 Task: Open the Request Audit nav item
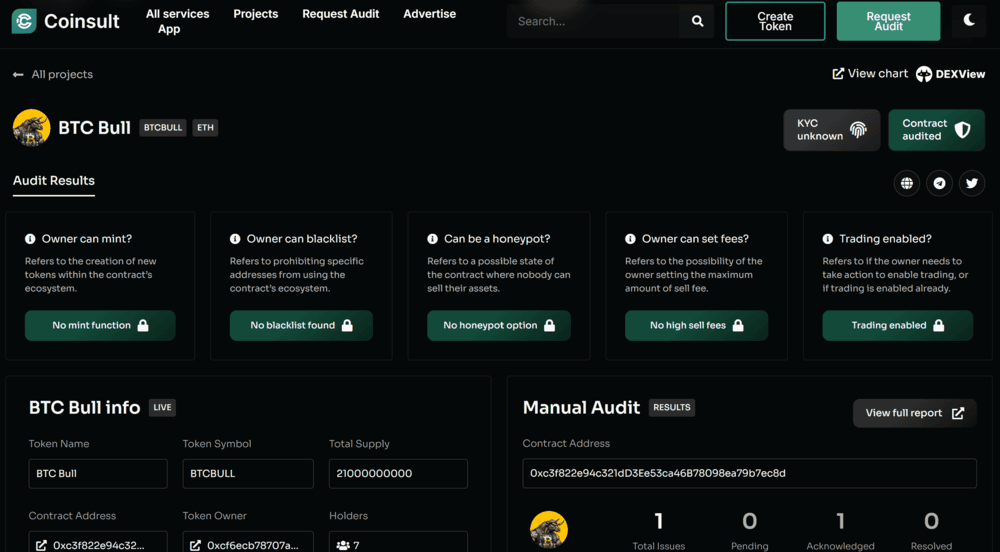341,13
